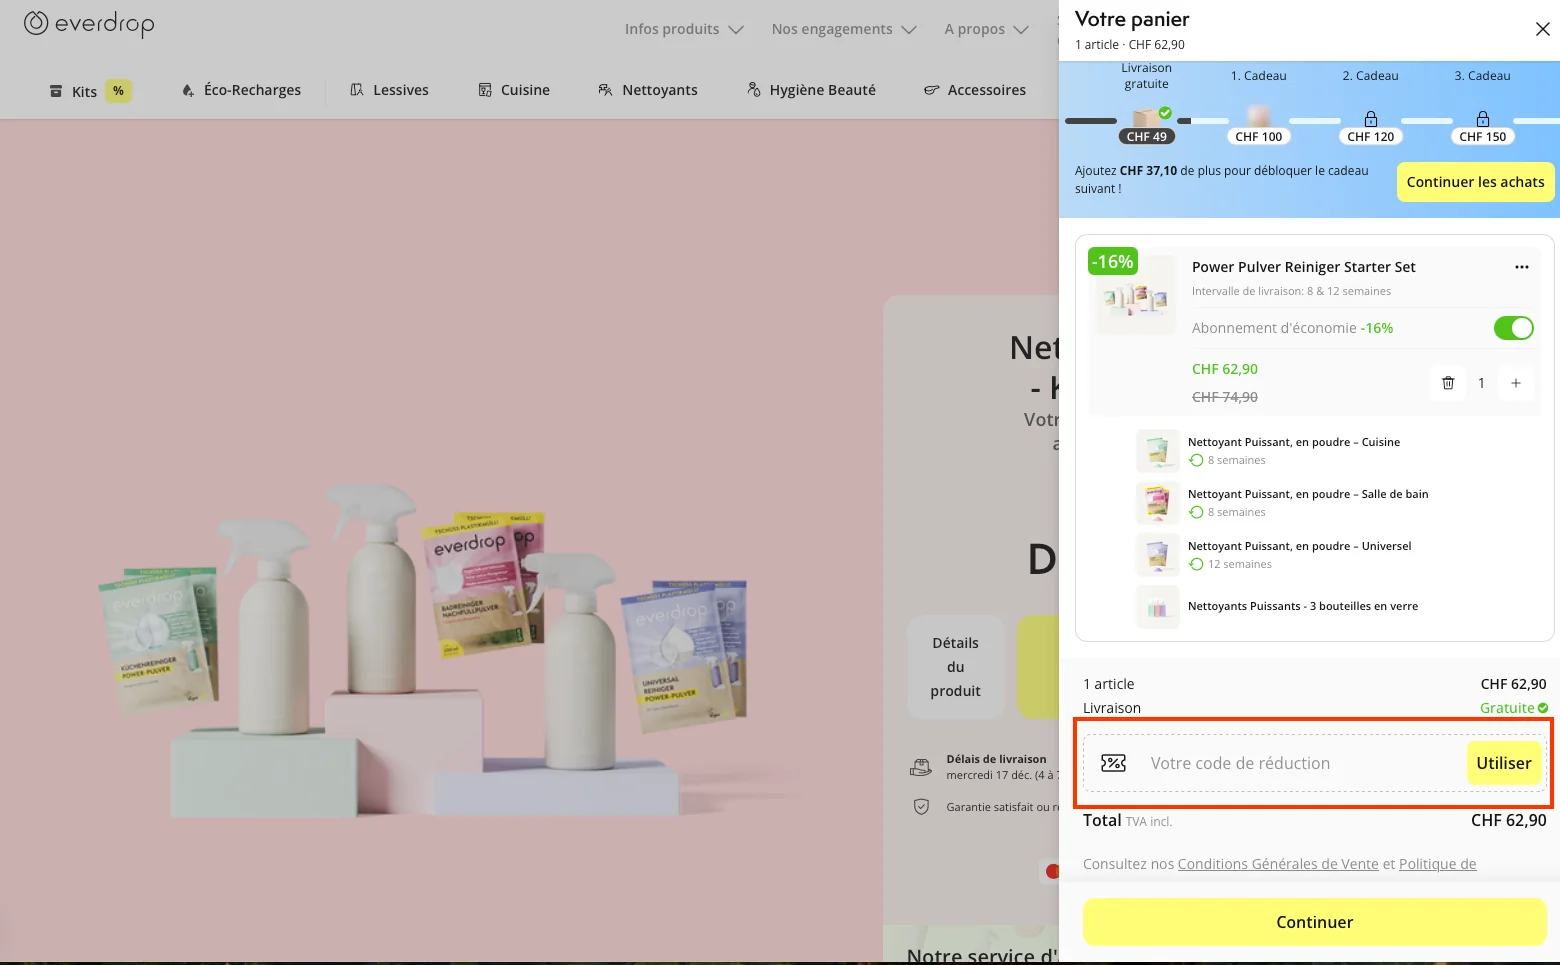Expand the Nos engagements menu

click(843, 29)
